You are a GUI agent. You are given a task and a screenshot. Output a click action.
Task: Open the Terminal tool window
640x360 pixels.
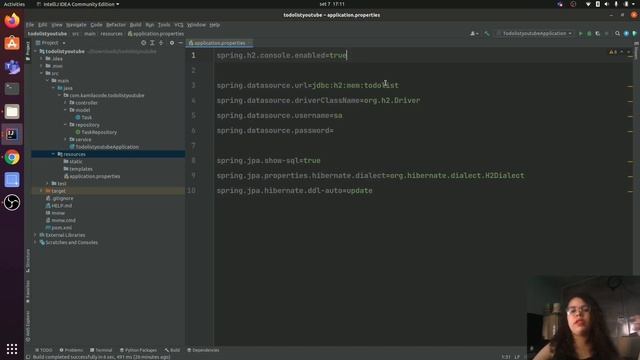101,350
